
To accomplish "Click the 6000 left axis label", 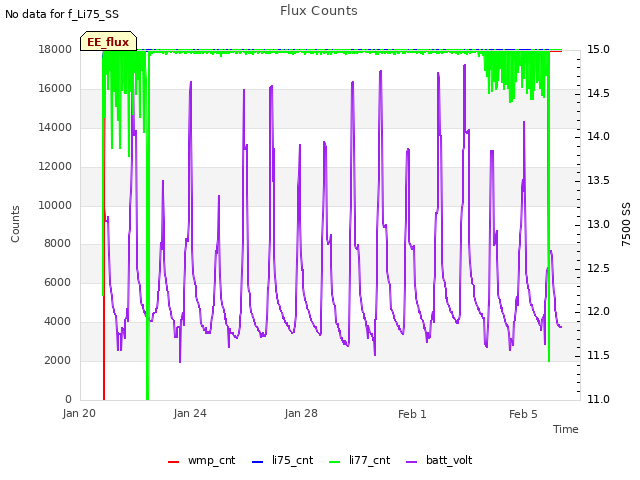I will [58, 282].
